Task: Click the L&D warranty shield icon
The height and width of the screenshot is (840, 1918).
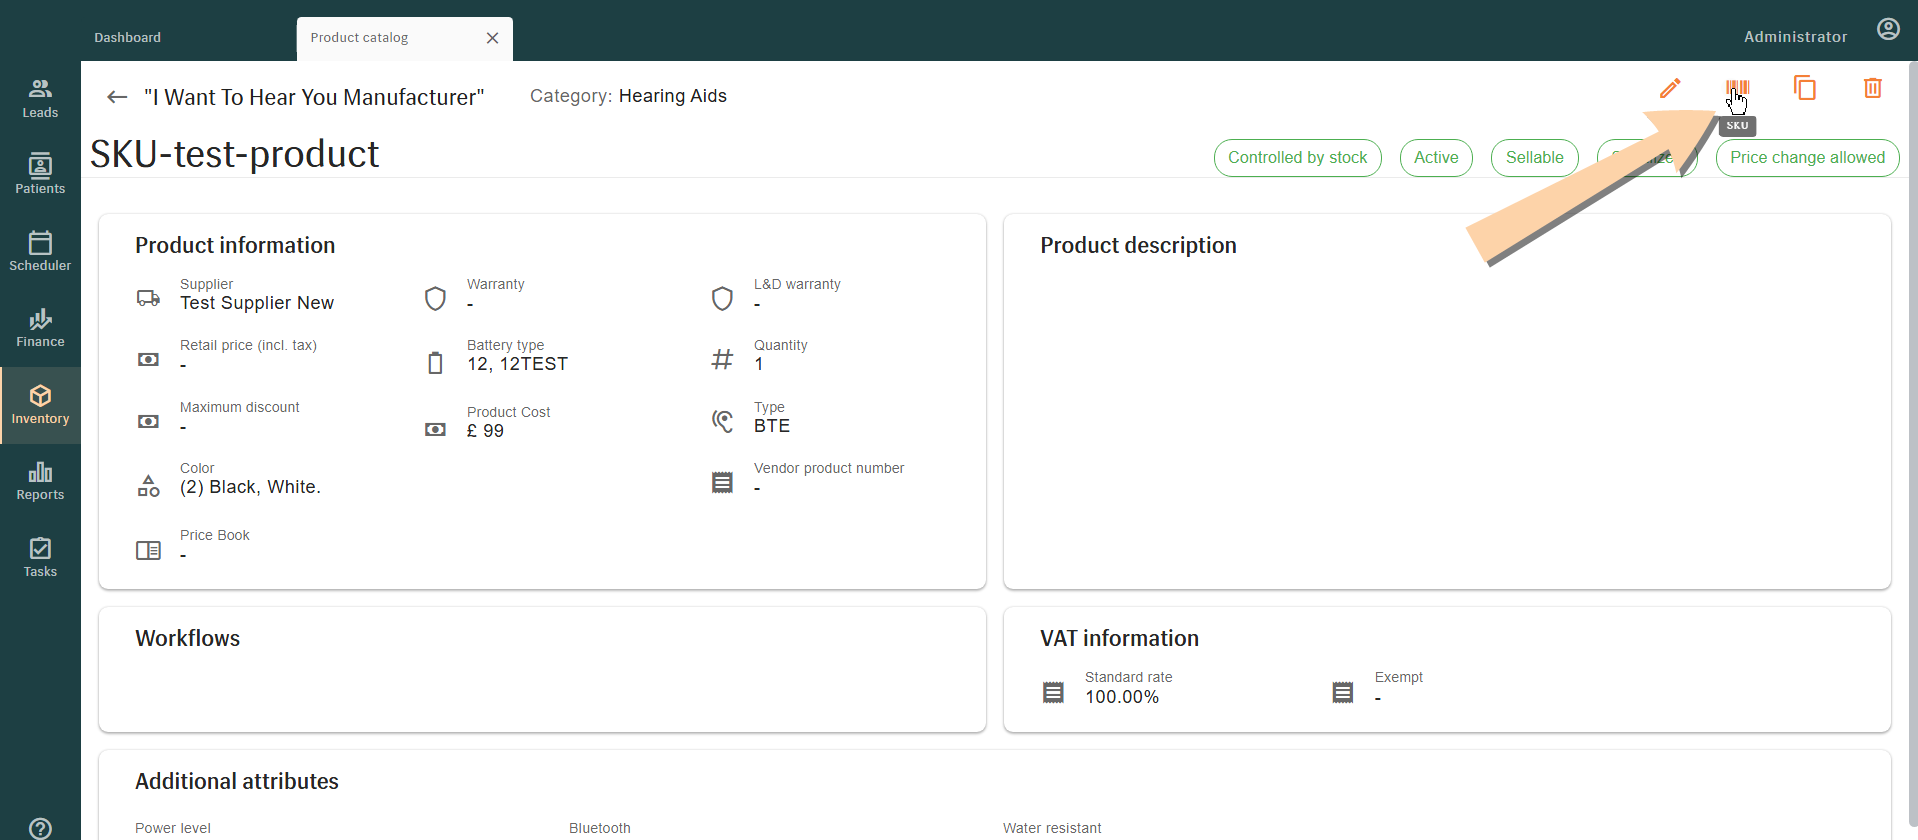Action: [x=722, y=298]
